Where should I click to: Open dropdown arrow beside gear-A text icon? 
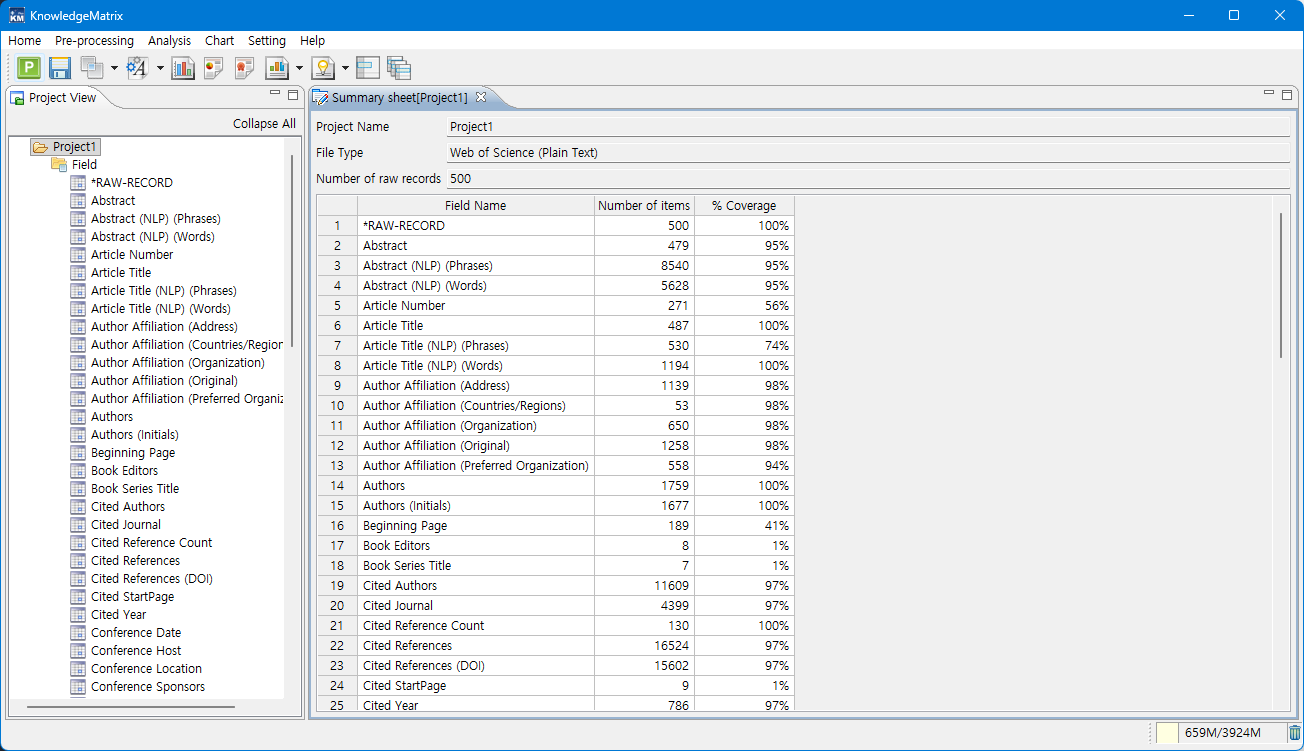coord(160,69)
